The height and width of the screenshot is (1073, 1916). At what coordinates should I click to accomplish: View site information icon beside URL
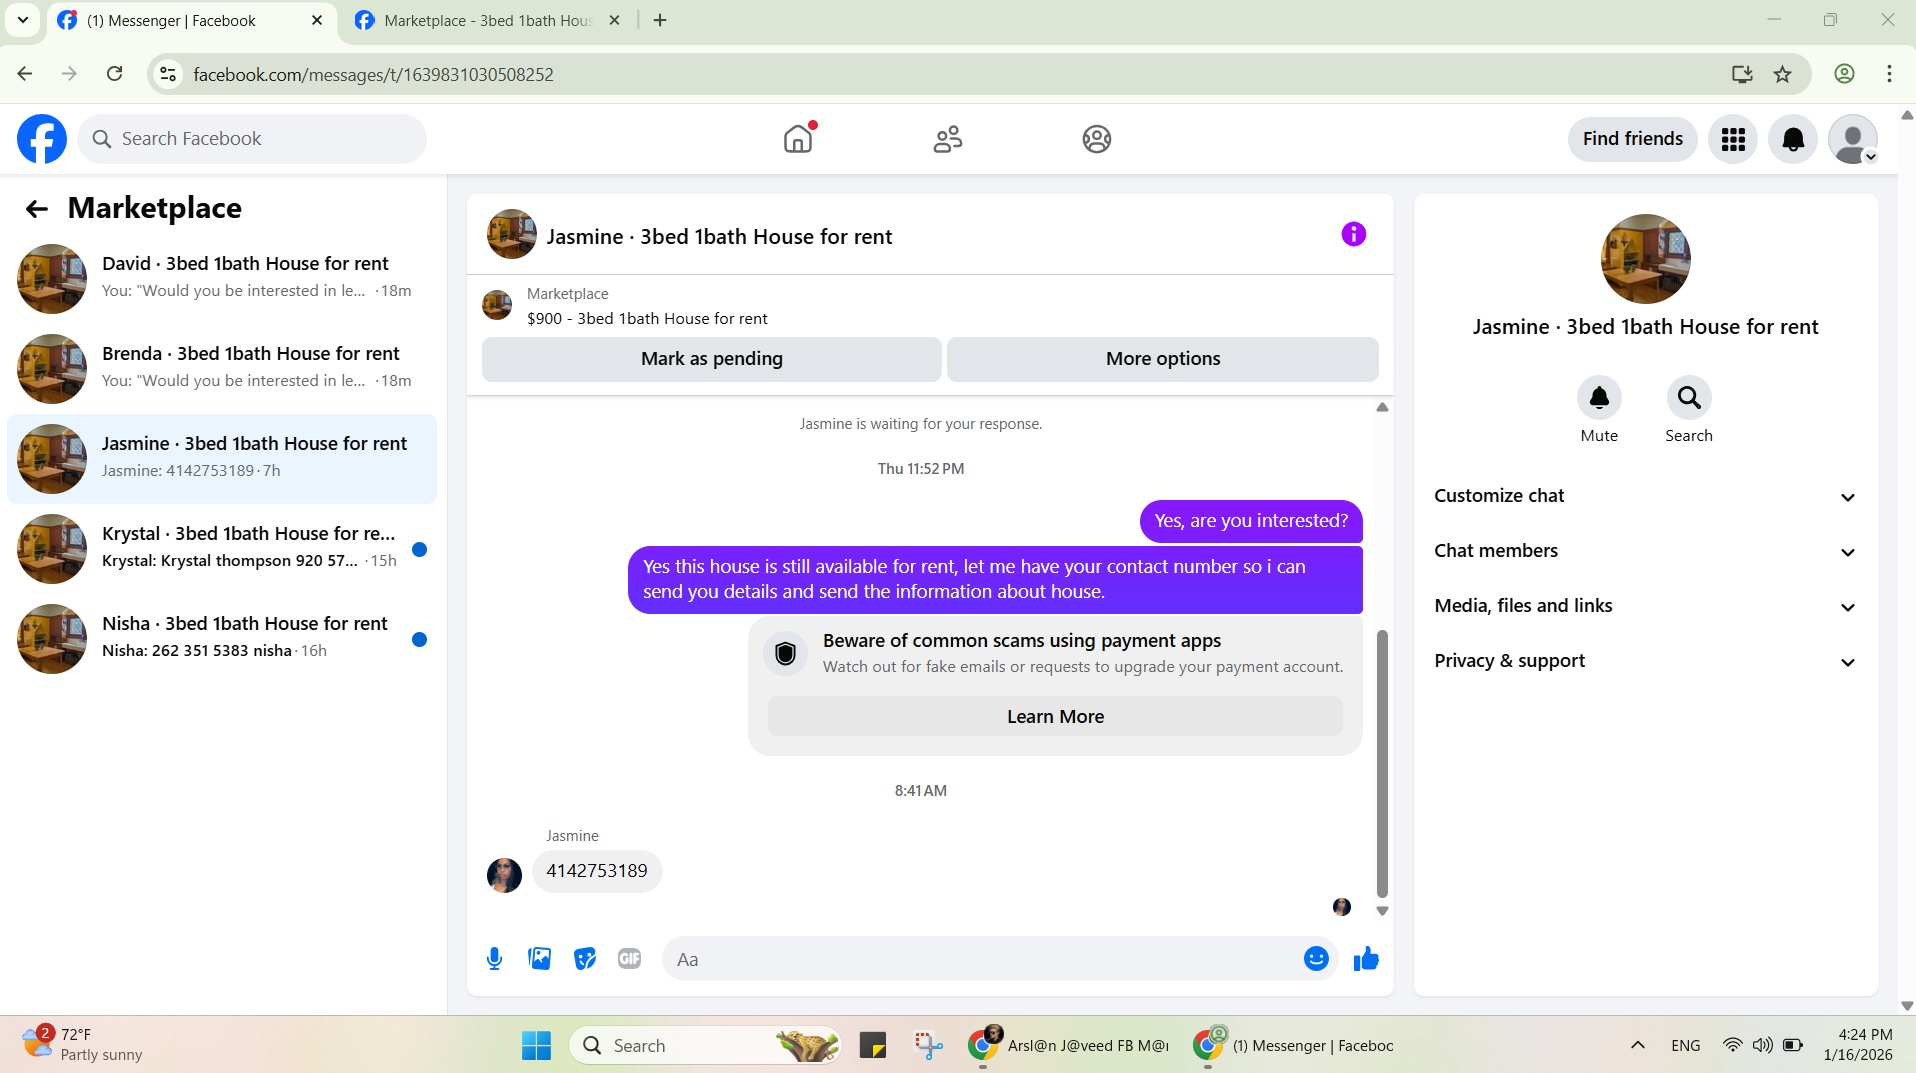click(x=169, y=74)
